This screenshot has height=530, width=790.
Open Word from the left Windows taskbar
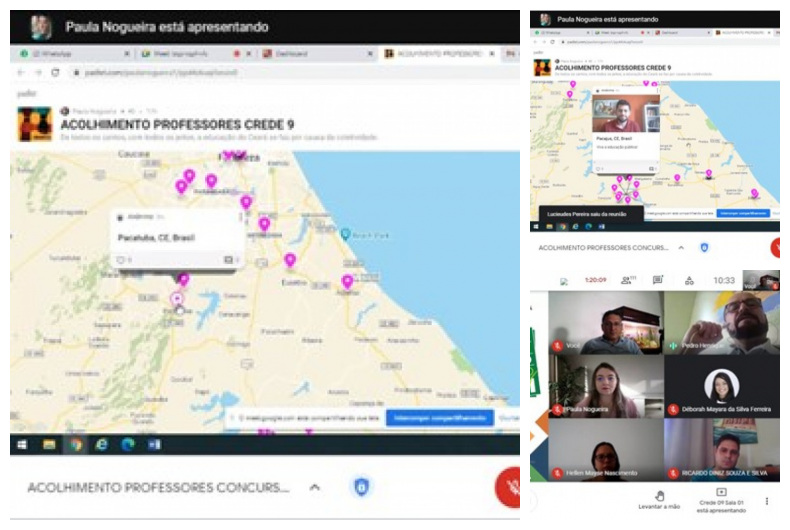[154, 444]
